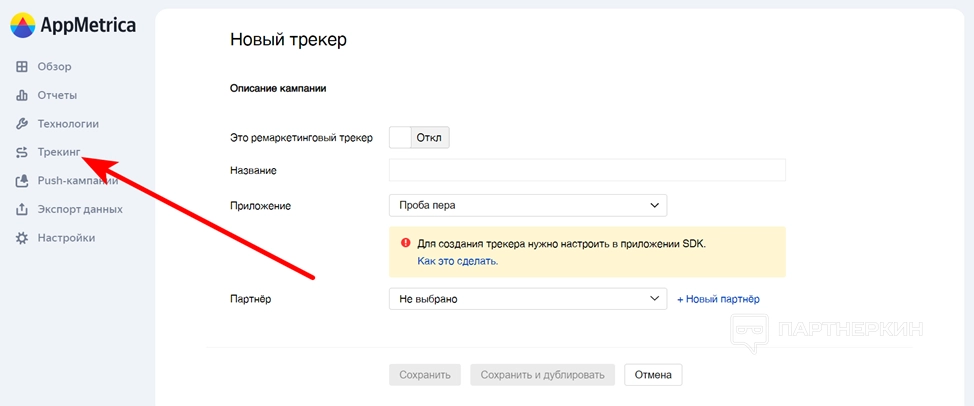The image size is (974, 406).
Task: Click the Технологии wrench icon
Action: 22,124
